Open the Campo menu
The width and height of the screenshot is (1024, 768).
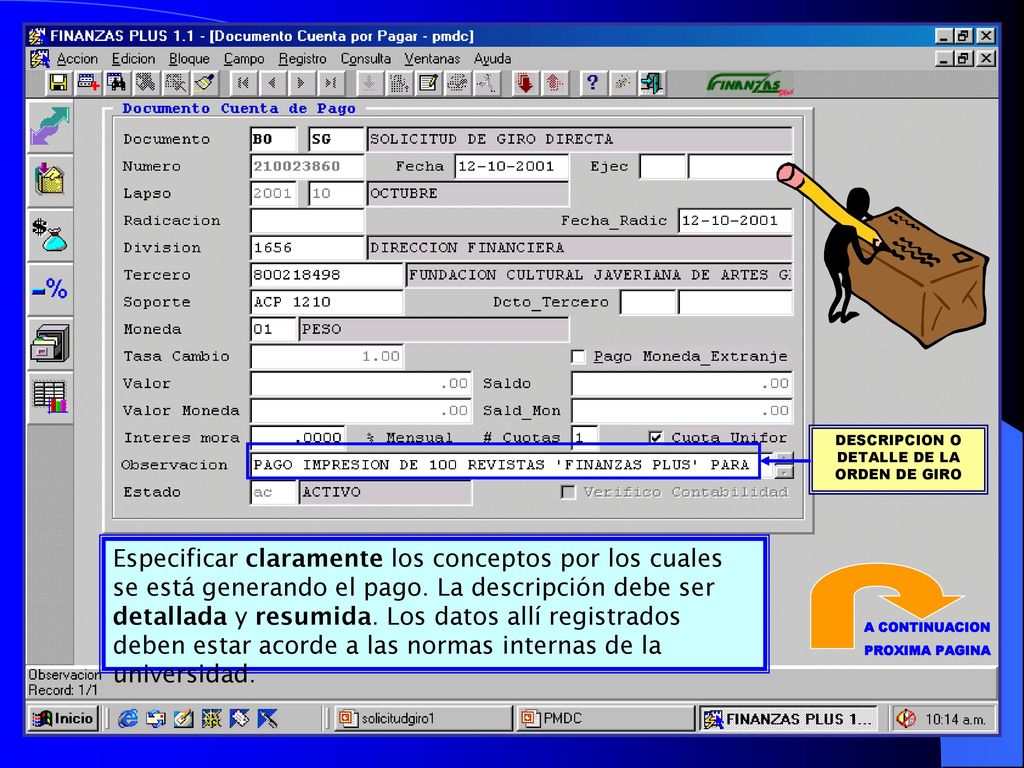(244, 59)
